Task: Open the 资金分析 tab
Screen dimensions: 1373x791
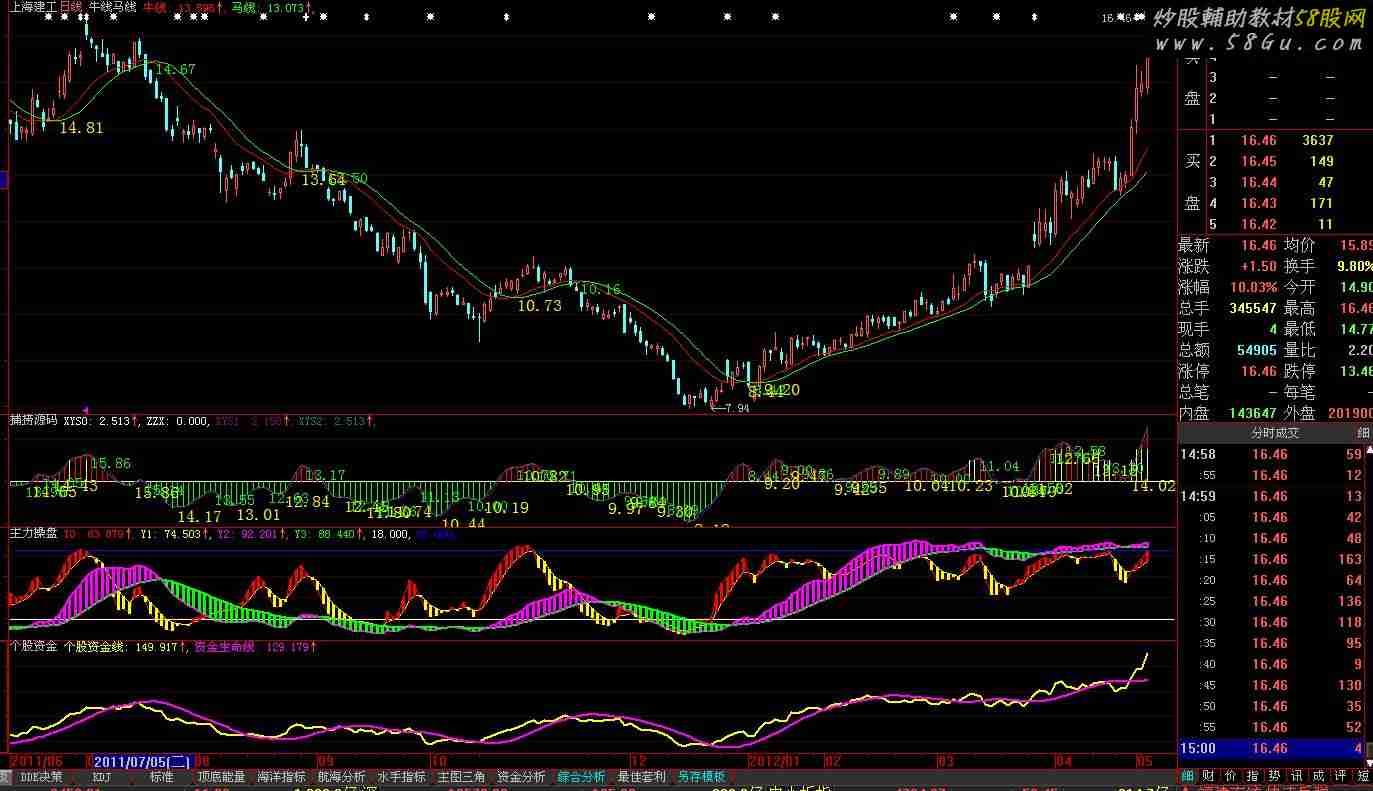Action: click(x=521, y=776)
